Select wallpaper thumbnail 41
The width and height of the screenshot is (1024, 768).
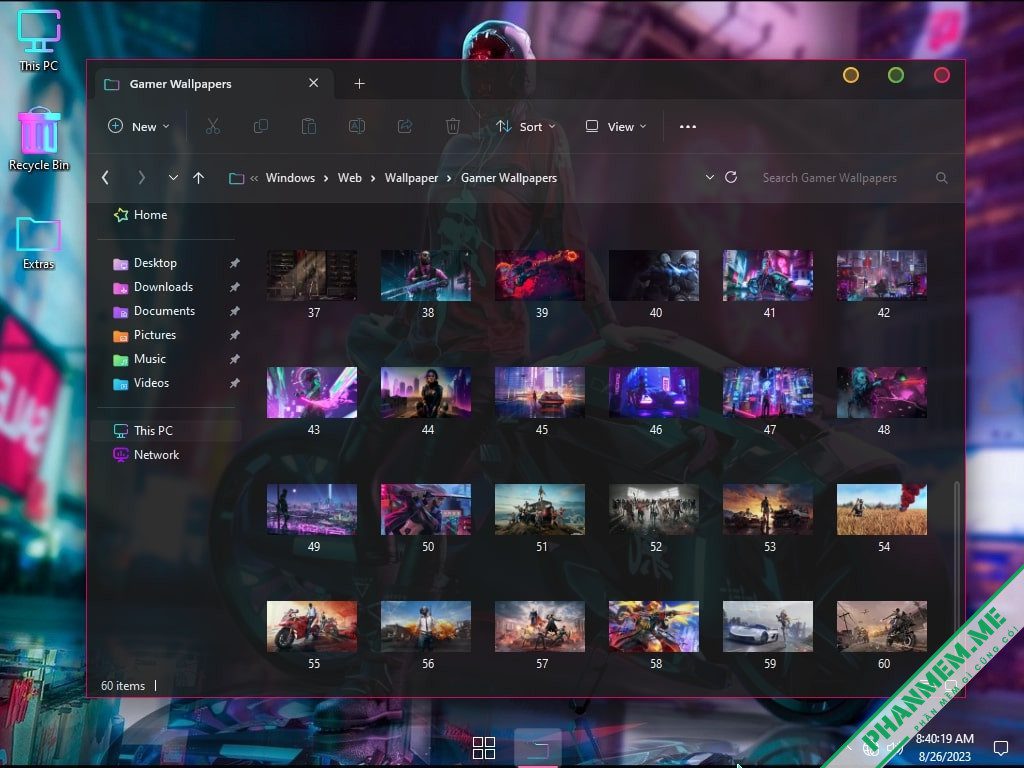click(x=768, y=276)
